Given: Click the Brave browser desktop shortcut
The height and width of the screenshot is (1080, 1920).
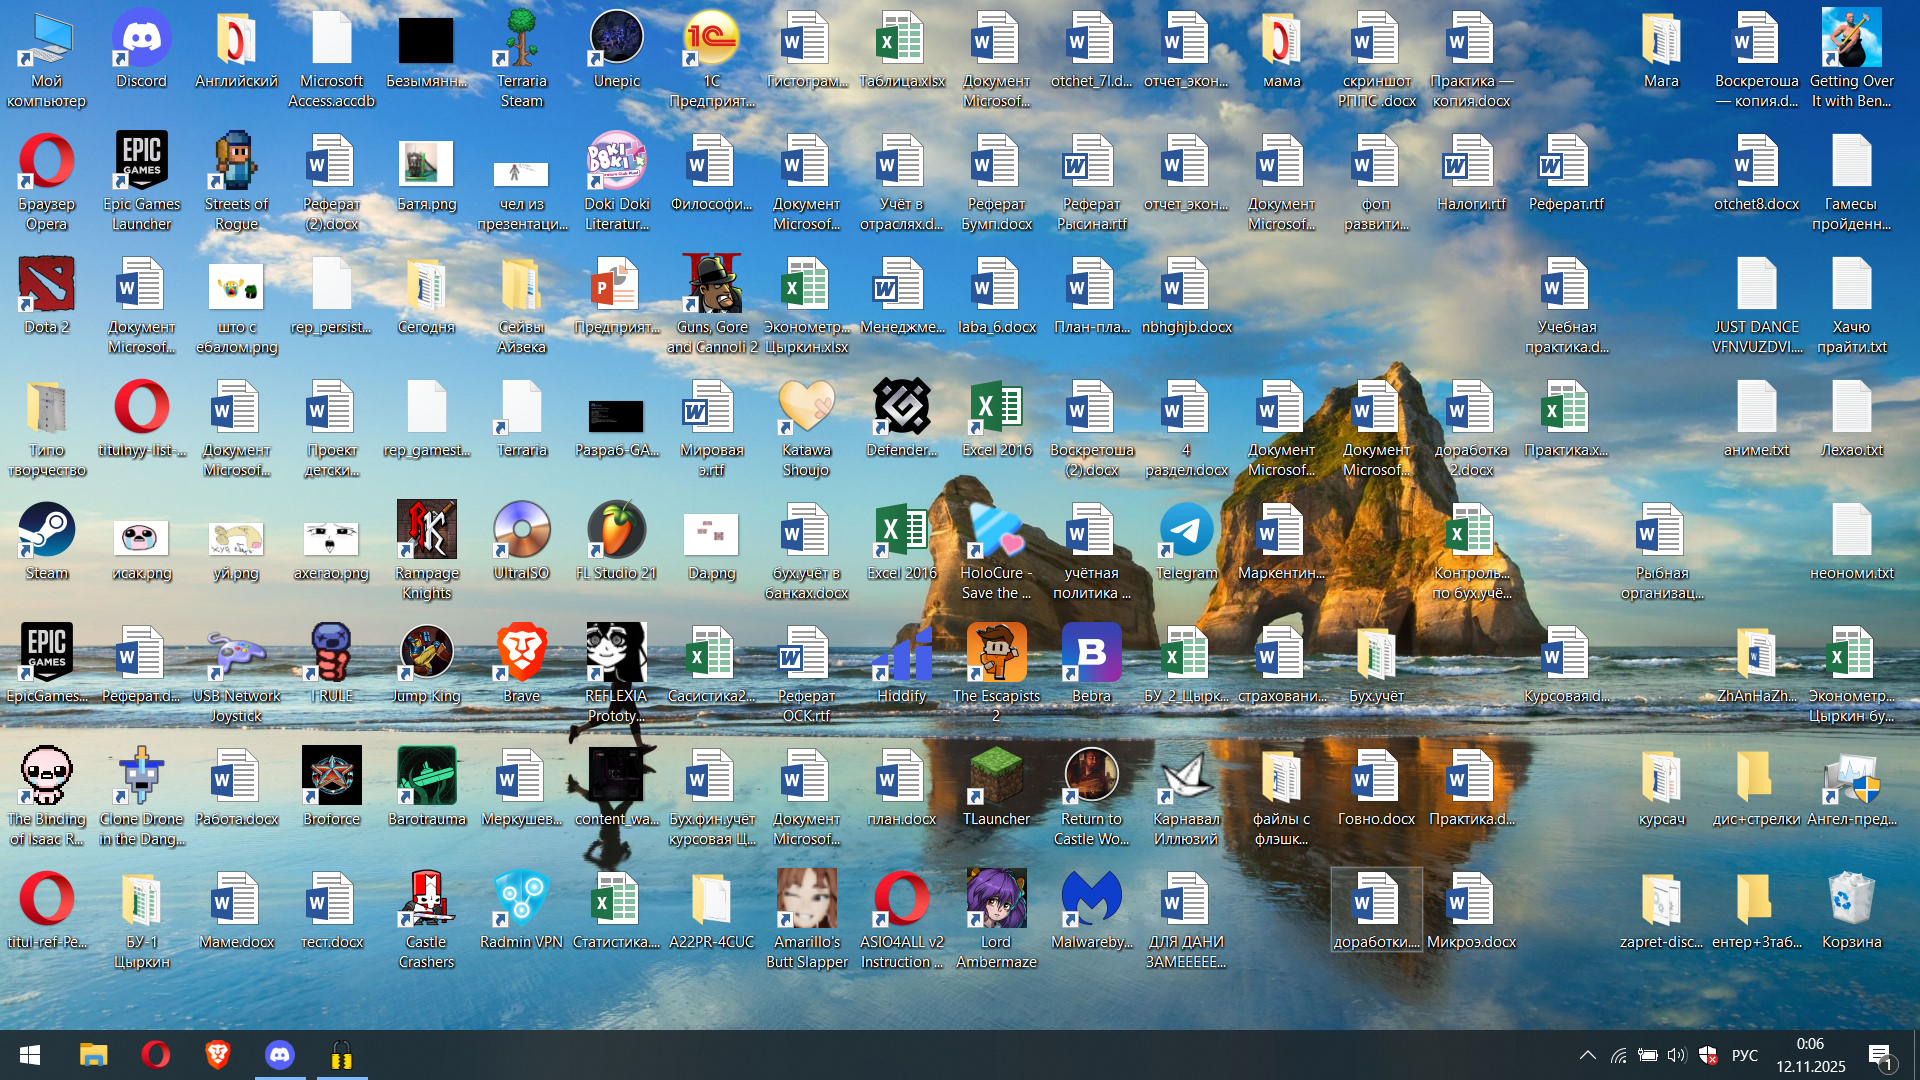Looking at the screenshot, I should point(522,665).
